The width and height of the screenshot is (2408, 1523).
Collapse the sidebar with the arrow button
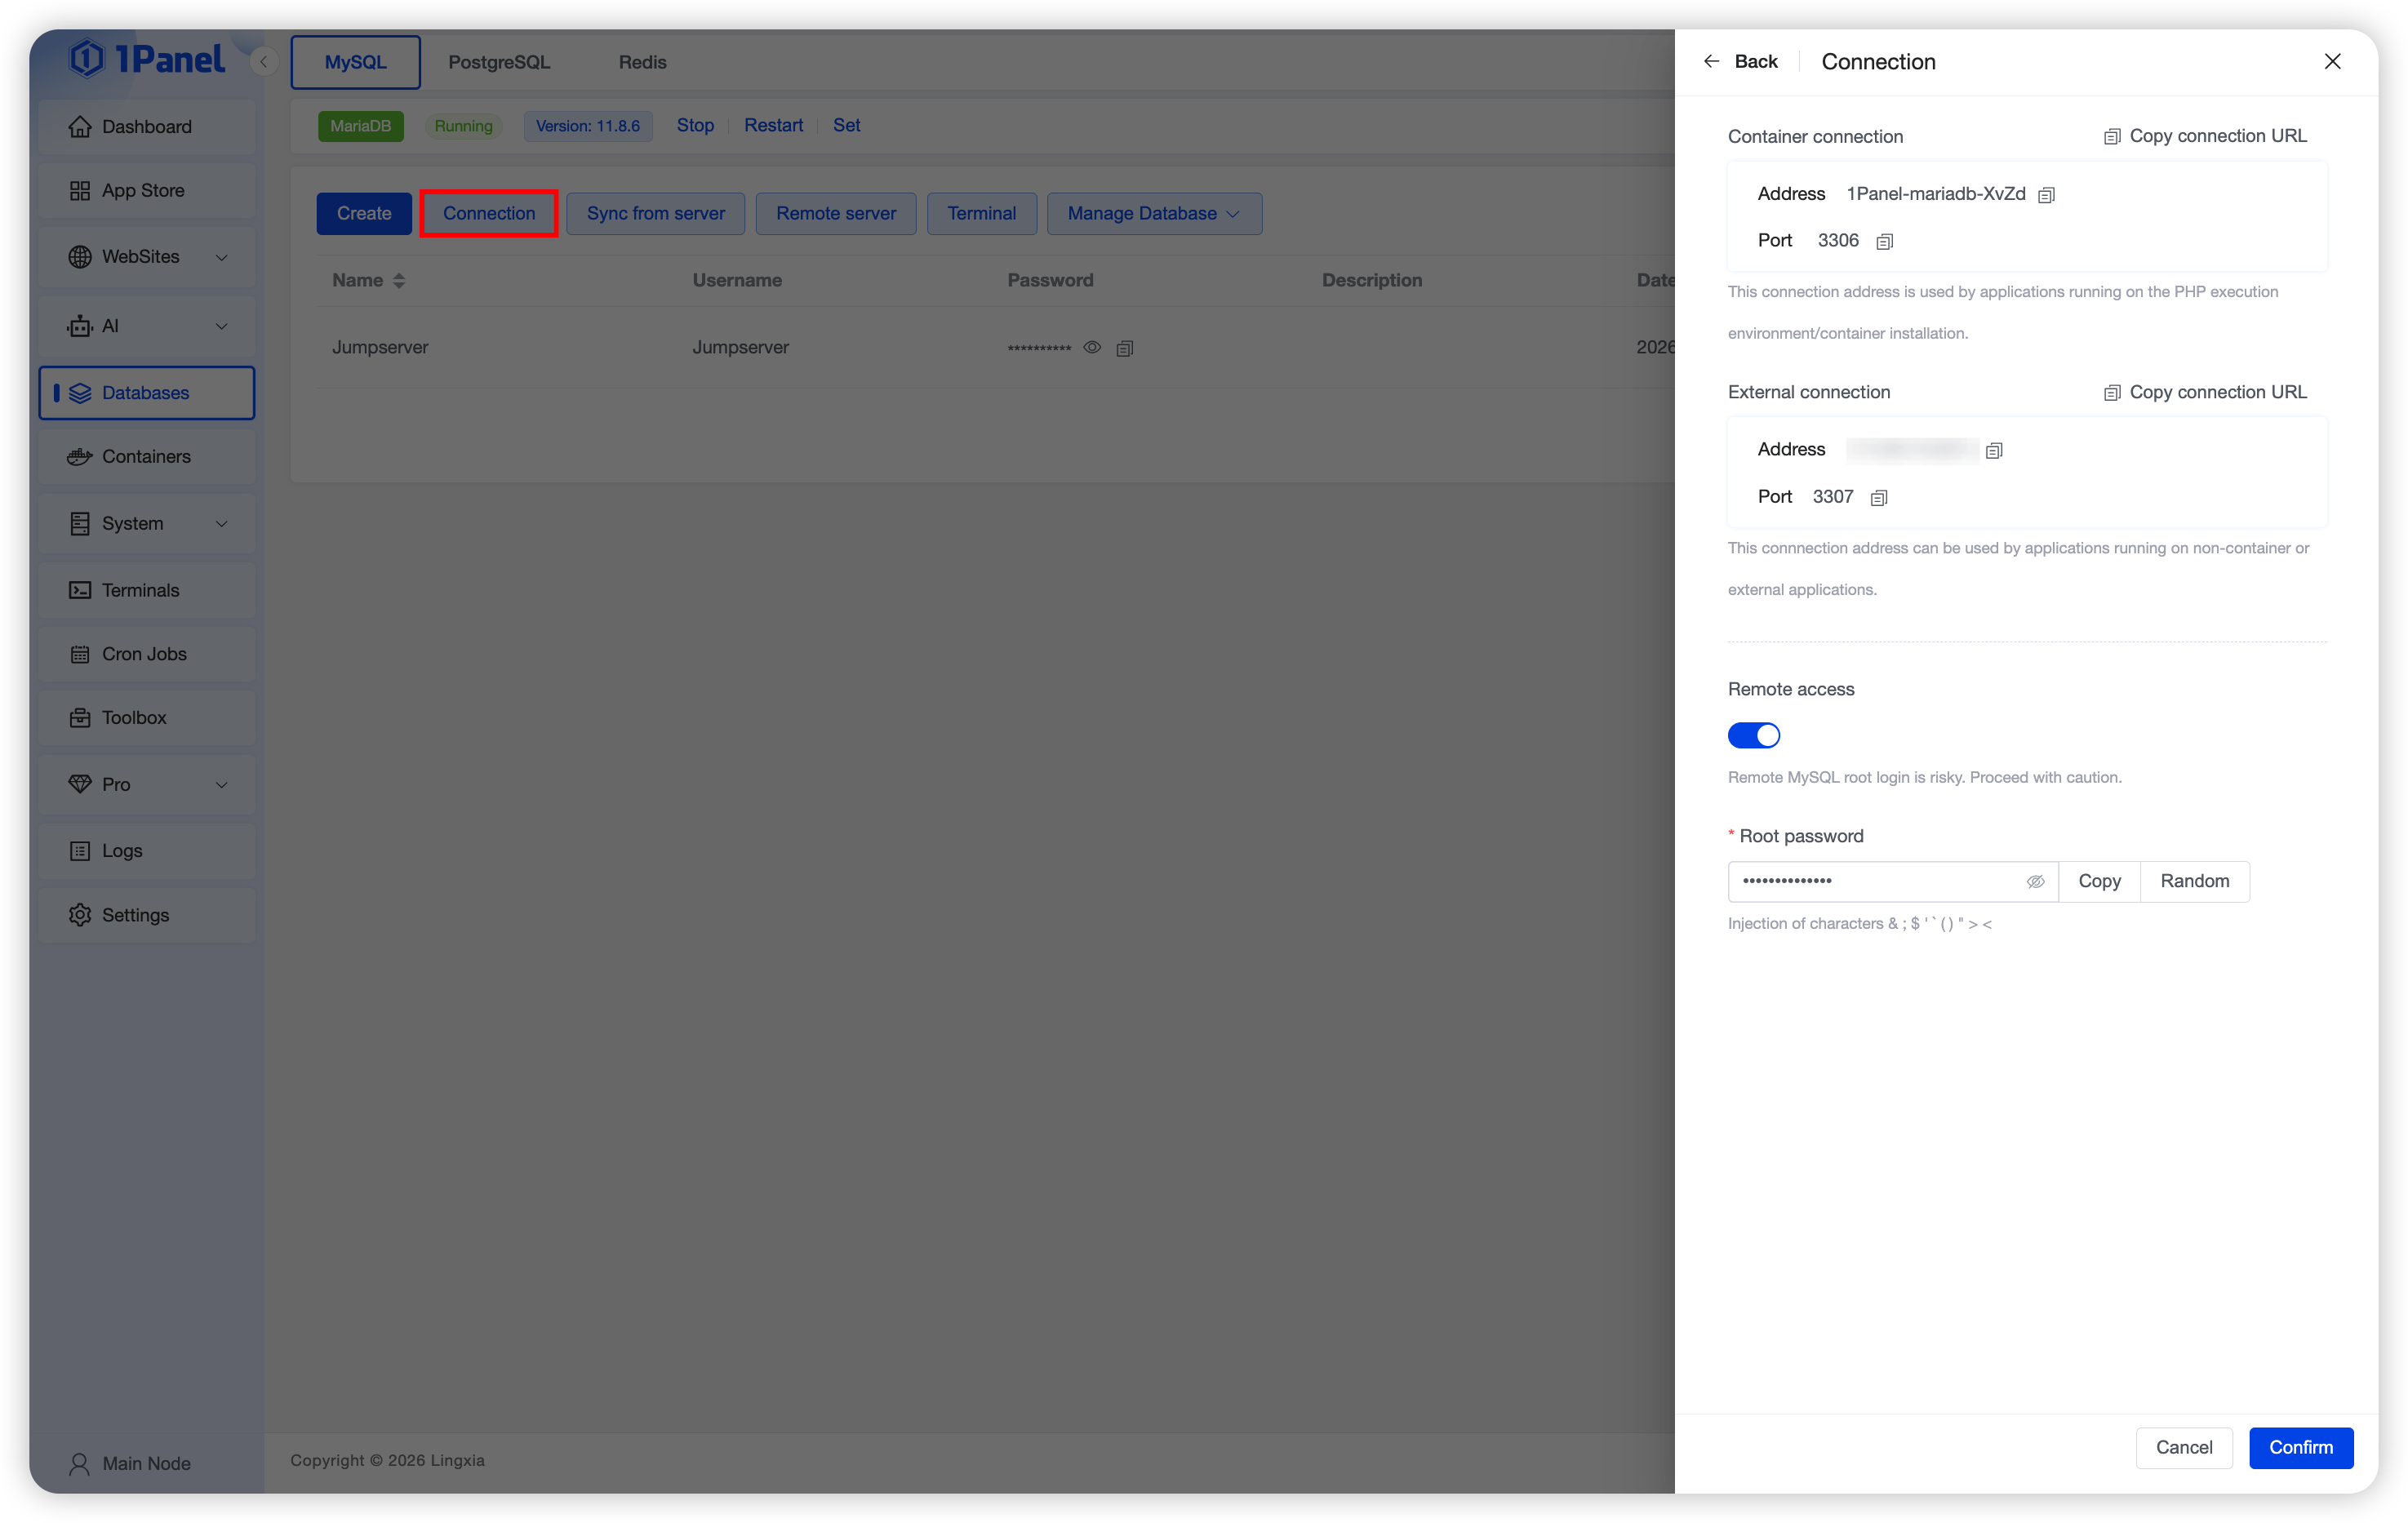(x=264, y=62)
